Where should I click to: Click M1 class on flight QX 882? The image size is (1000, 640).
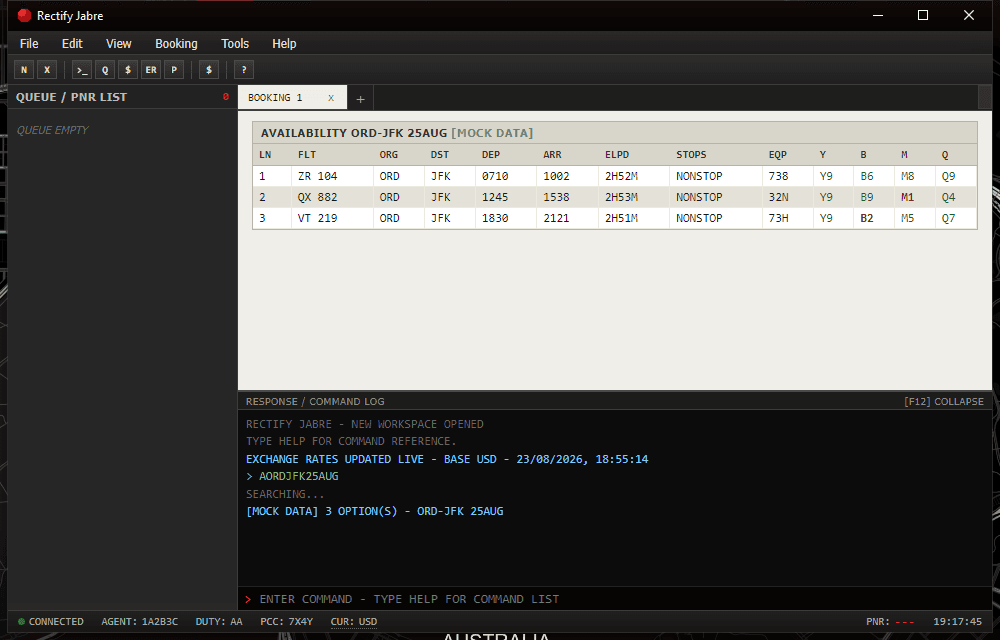click(908, 197)
